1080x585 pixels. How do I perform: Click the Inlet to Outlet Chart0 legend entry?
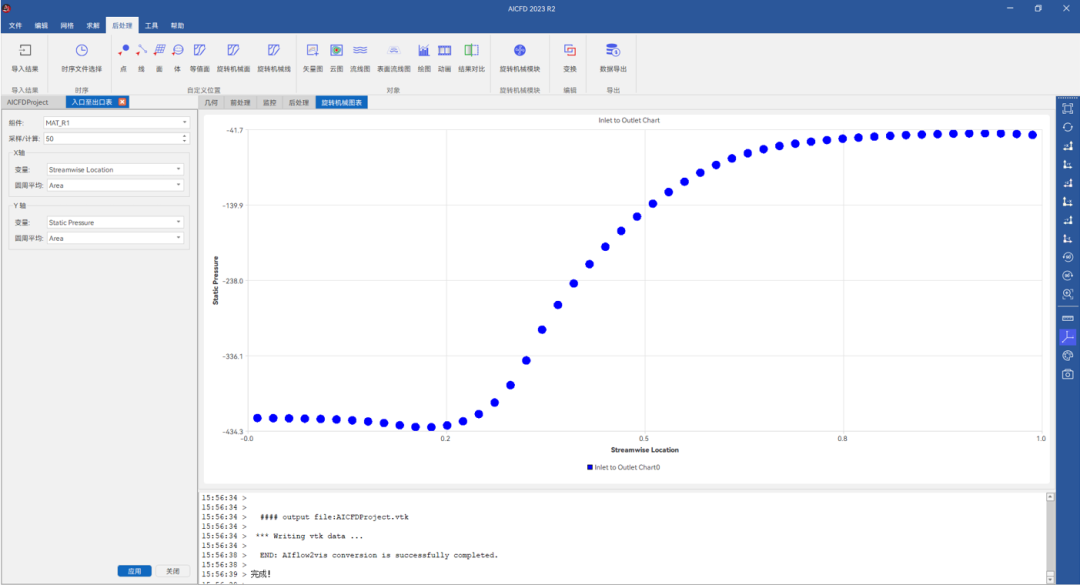tap(623, 467)
